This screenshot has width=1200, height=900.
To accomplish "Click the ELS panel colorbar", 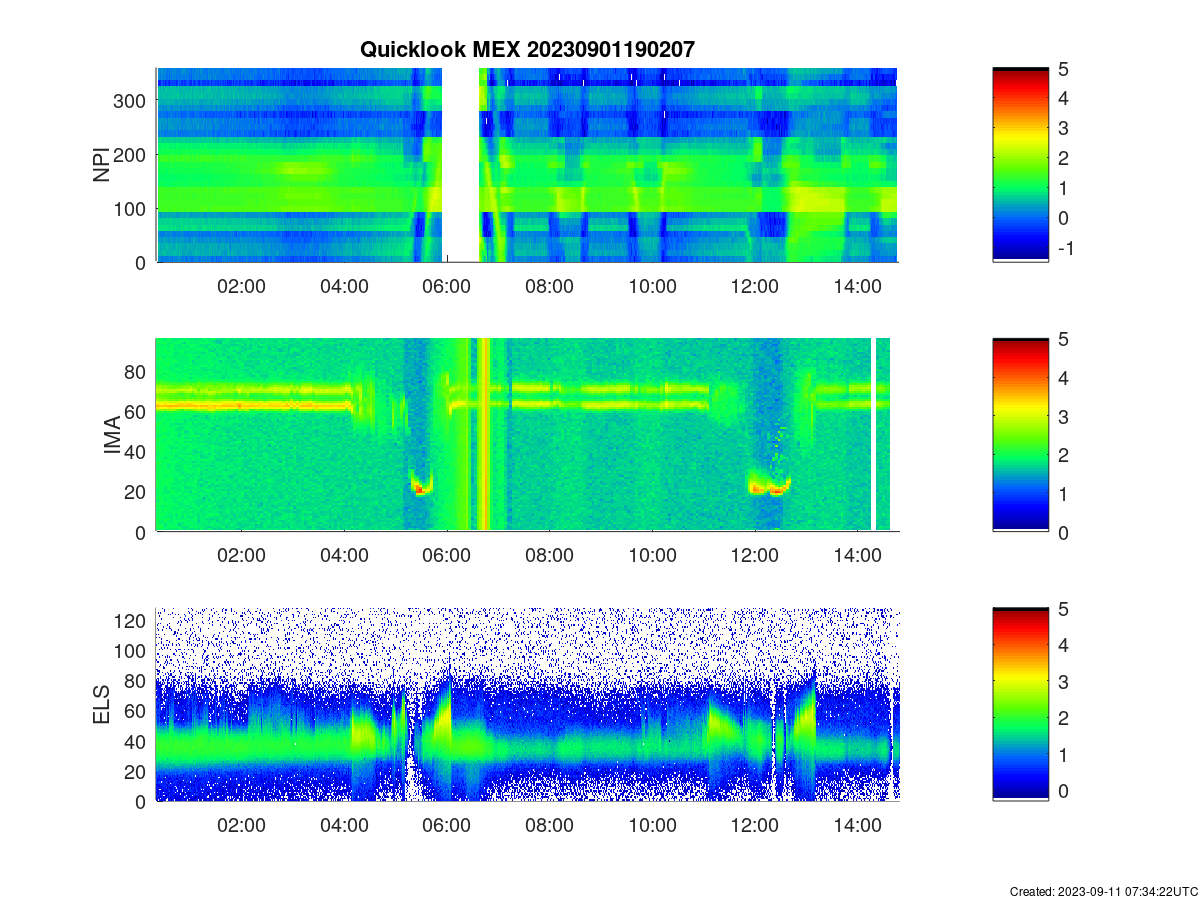I will (x=1020, y=704).
